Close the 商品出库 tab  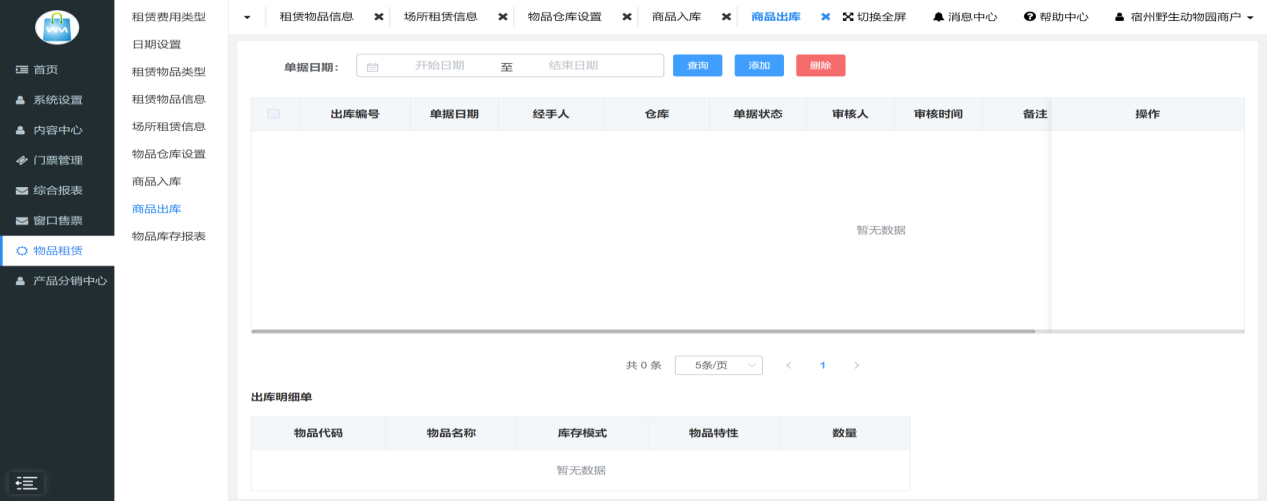pos(826,17)
